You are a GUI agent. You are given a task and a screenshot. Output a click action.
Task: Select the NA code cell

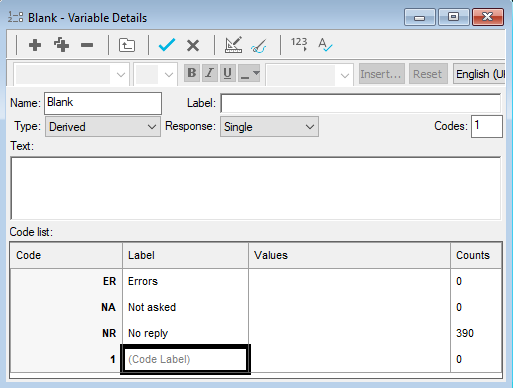pos(66,307)
